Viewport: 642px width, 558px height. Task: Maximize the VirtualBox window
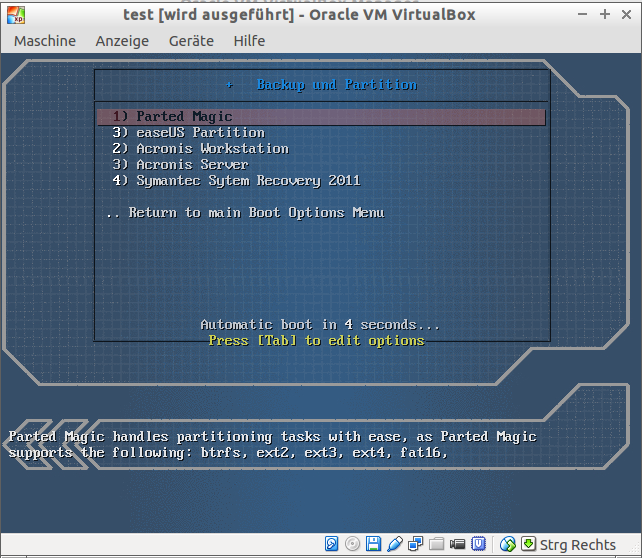[604, 15]
